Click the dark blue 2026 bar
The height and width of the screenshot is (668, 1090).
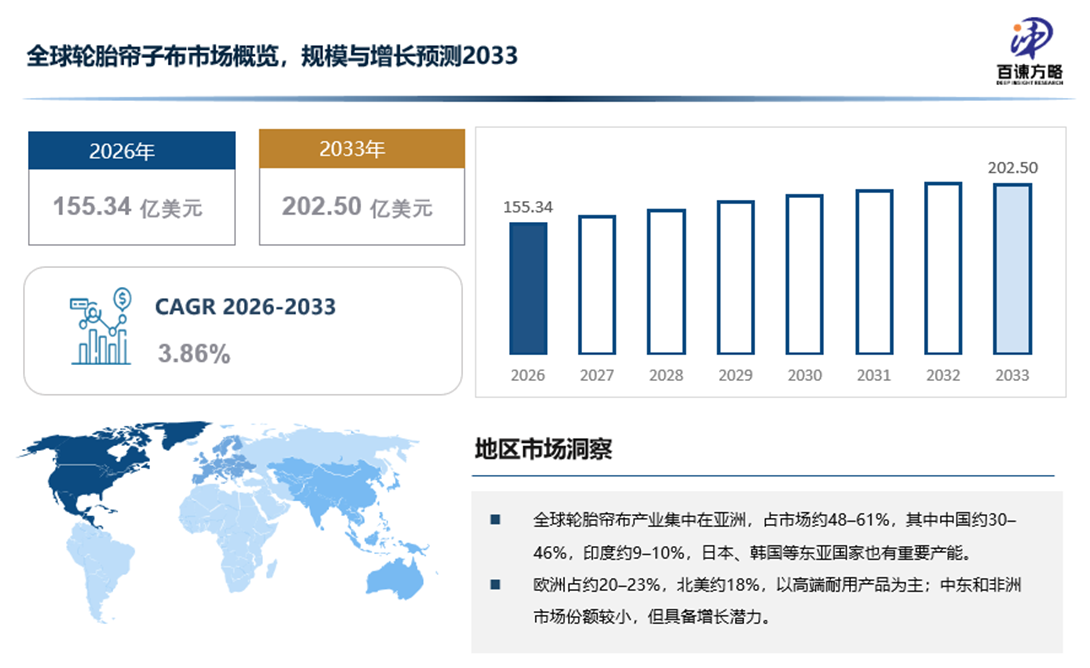[528, 288]
